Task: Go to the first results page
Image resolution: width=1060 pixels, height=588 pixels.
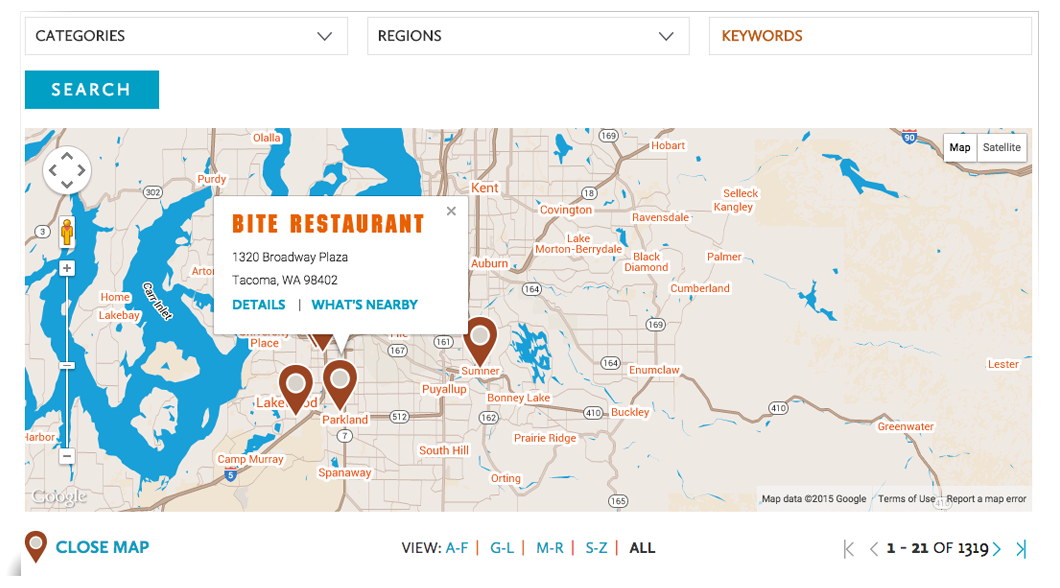Action: click(848, 549)
